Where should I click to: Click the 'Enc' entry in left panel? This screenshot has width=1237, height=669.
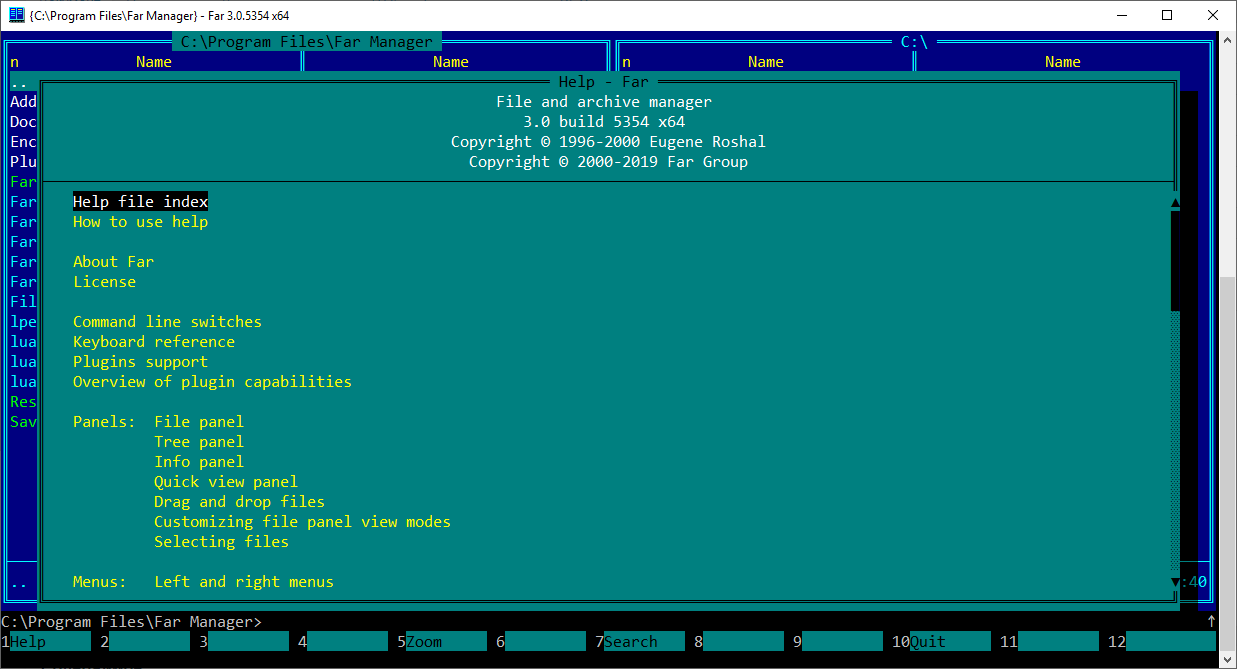coord(23,142)
